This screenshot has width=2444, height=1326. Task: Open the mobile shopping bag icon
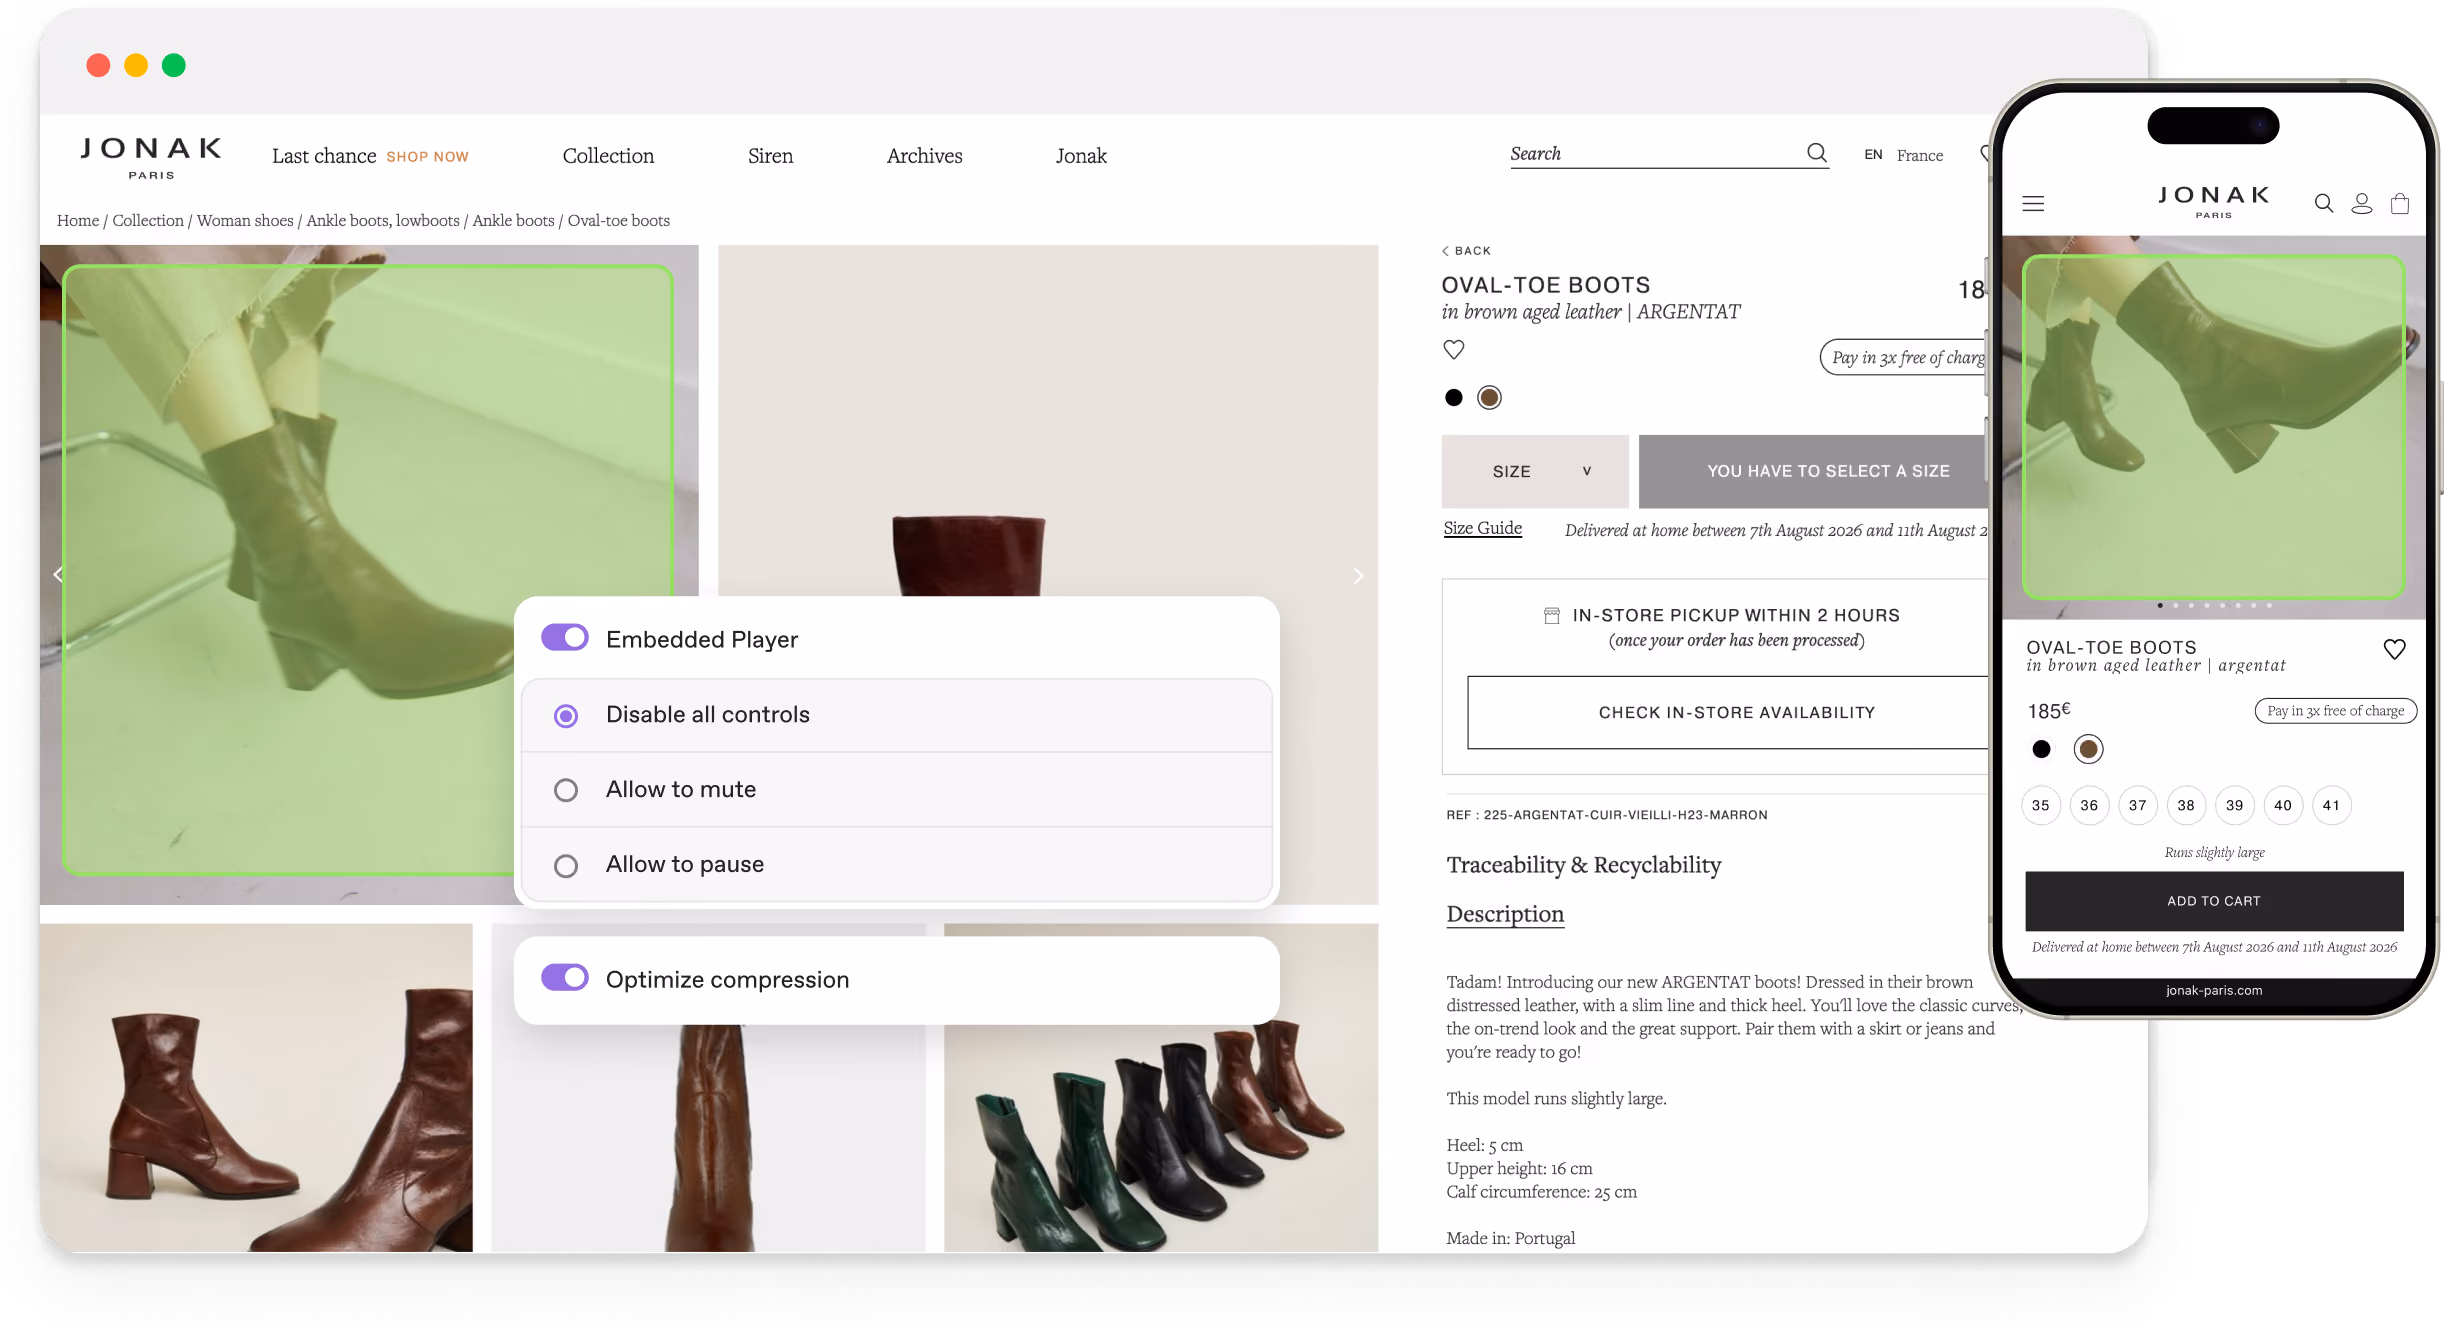point(2400,204)
